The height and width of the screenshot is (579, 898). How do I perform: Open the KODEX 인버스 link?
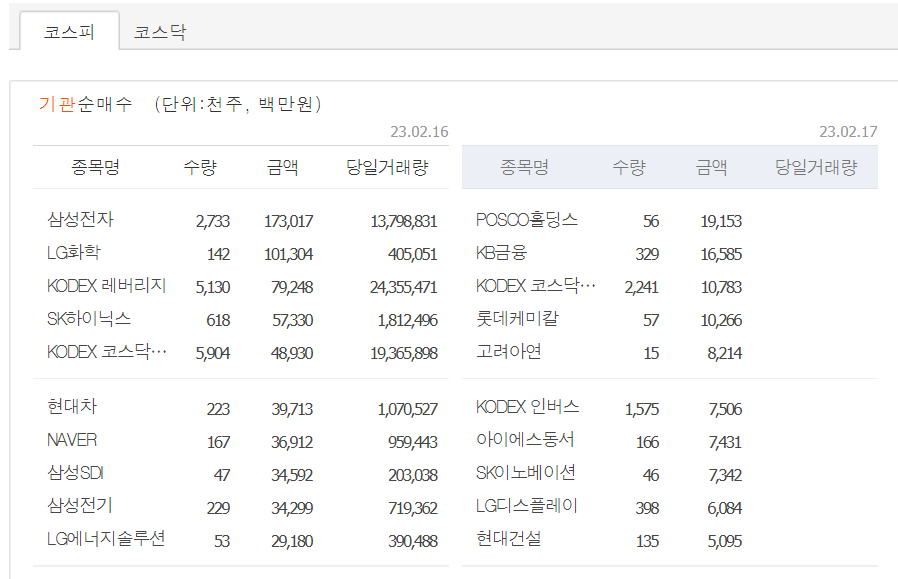[527, 407]
